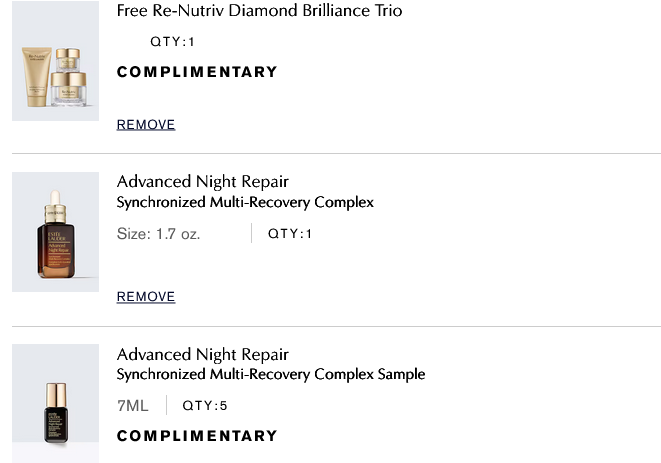Remove the 1.7 oz Advanced Night Repair
Viewport: 661px width, 463px height.
(x=146, y=297)
